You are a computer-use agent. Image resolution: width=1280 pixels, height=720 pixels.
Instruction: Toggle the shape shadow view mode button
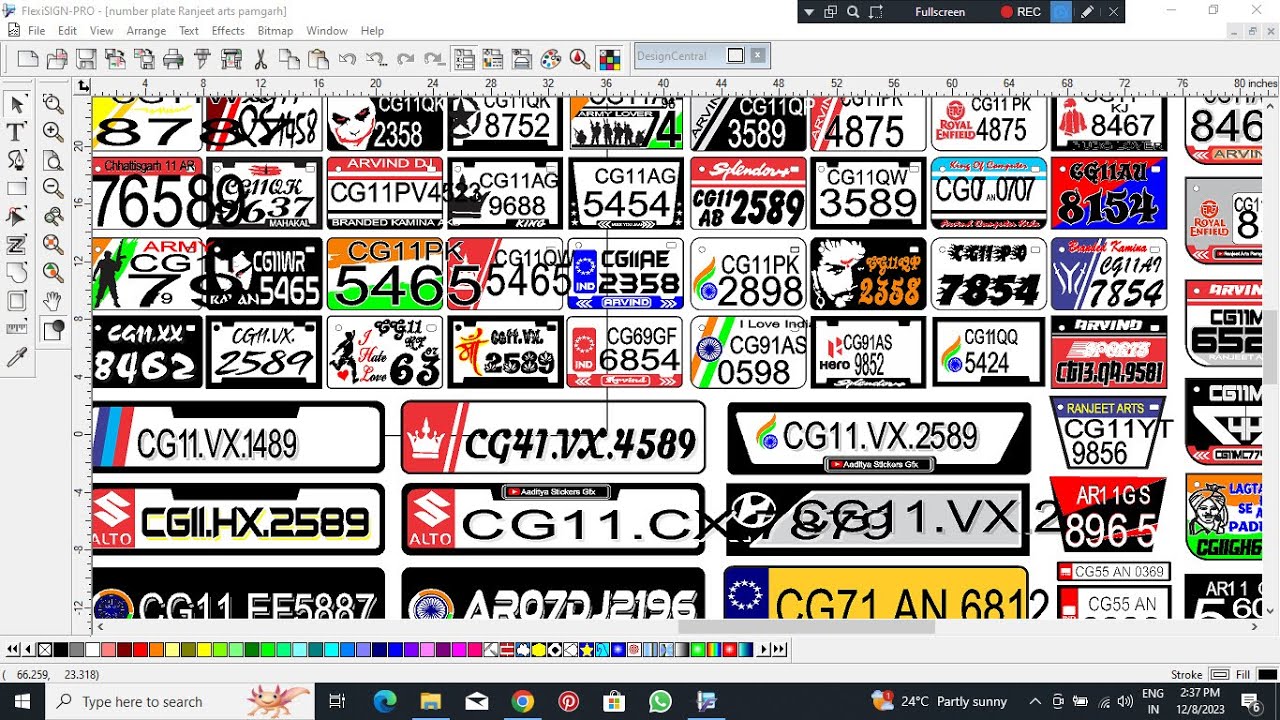point(53,328)
